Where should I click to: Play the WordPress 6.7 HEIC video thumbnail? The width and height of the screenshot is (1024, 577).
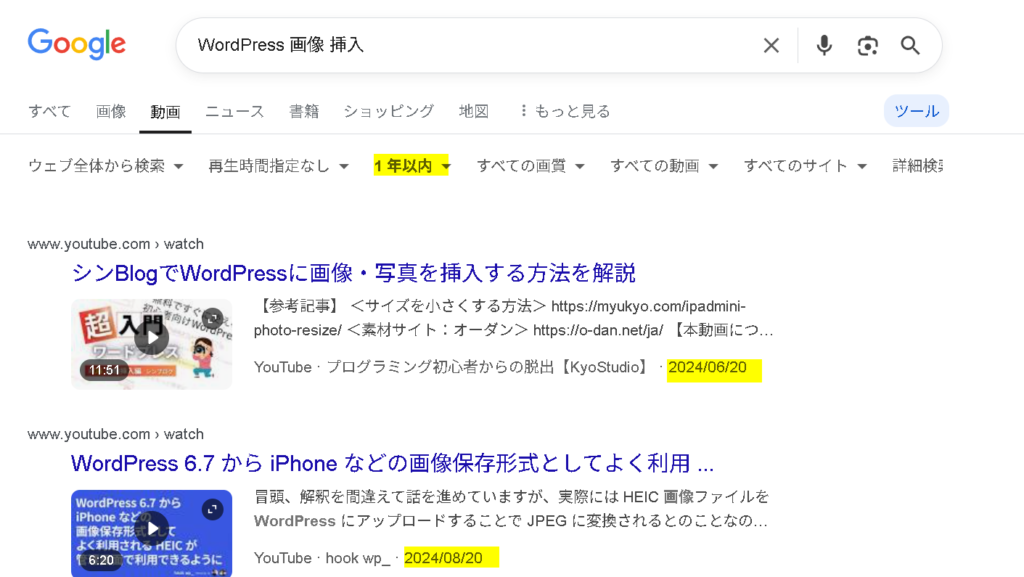tap(152, 533)
